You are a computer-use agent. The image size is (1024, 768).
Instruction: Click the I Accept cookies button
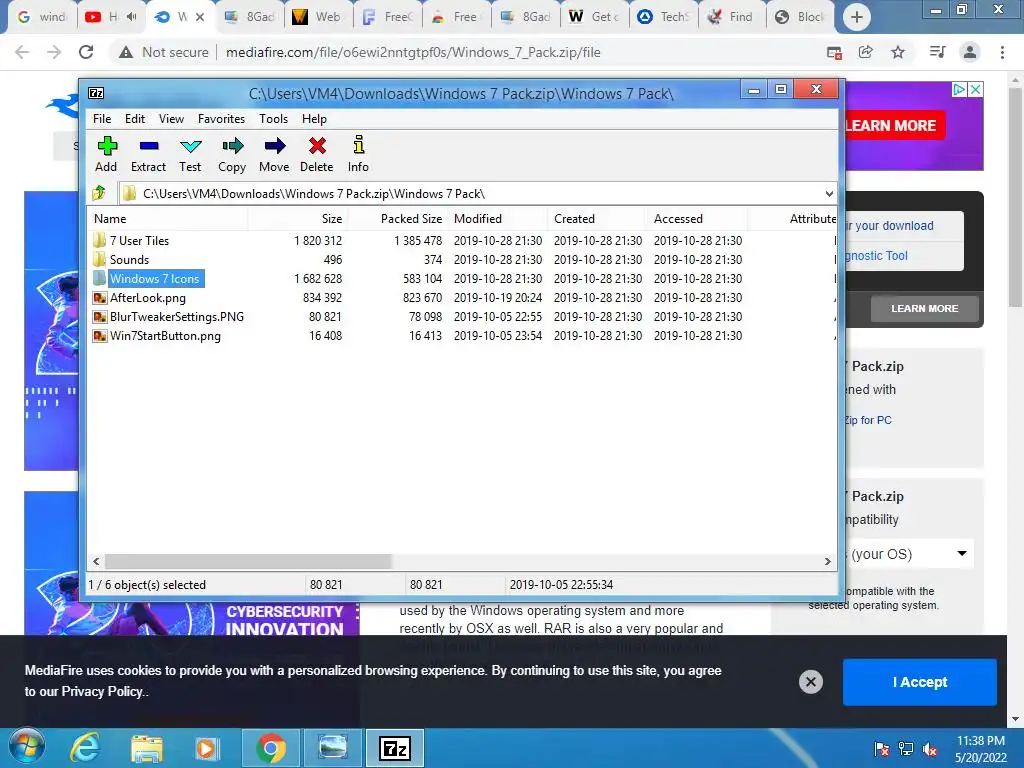(x=920, y=682)
